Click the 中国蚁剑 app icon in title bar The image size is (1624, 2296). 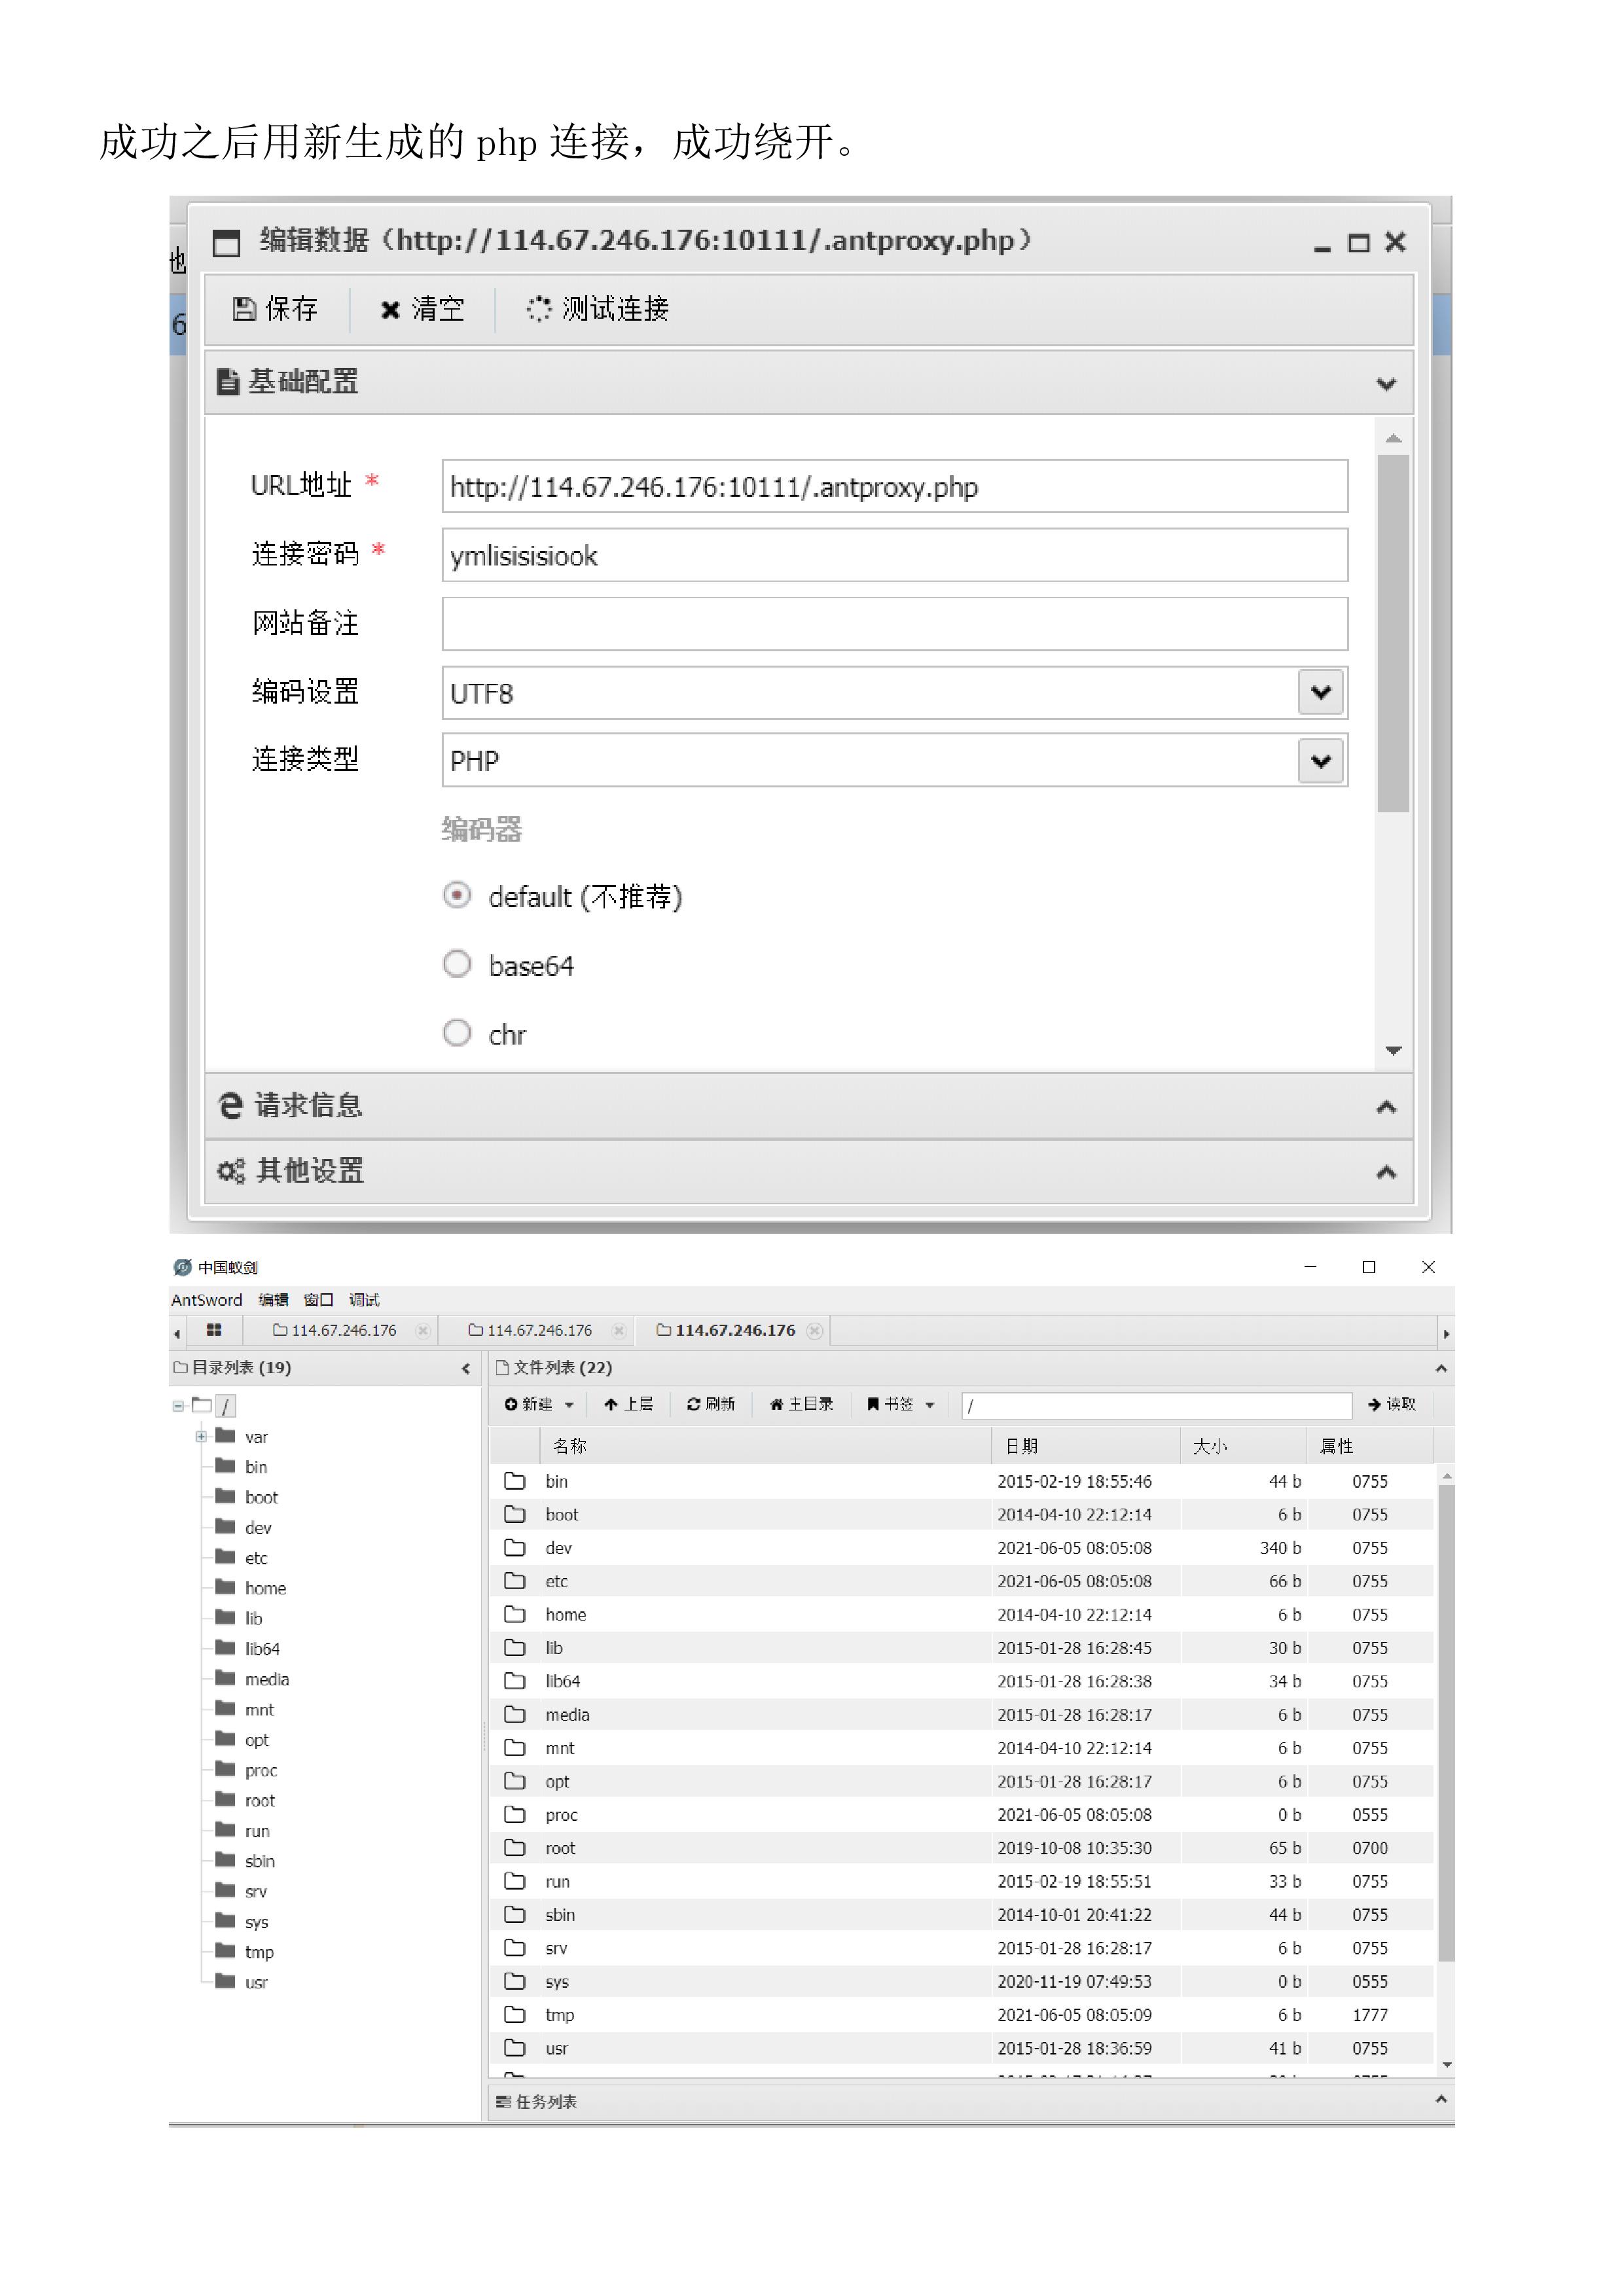coord(182,1267)
